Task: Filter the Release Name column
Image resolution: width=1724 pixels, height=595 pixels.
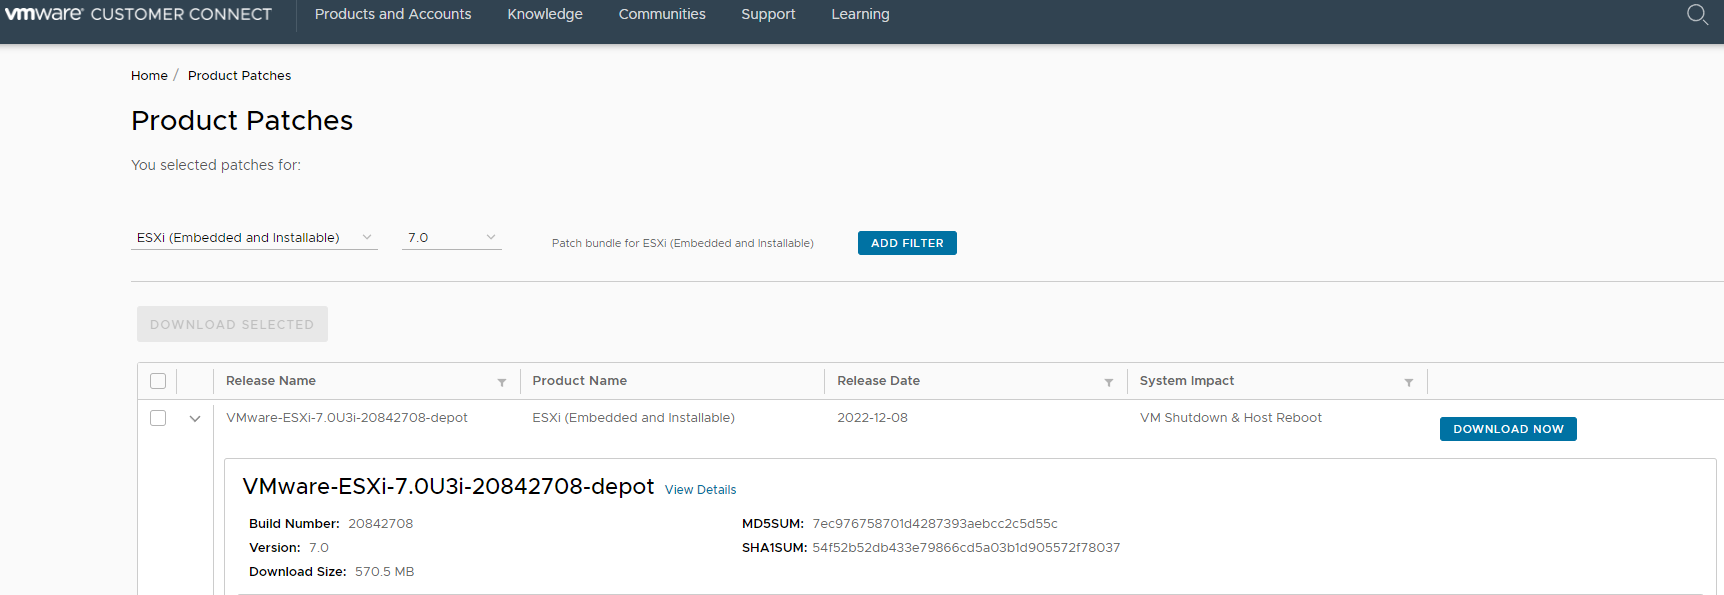Action: click(x=502, y=382)
